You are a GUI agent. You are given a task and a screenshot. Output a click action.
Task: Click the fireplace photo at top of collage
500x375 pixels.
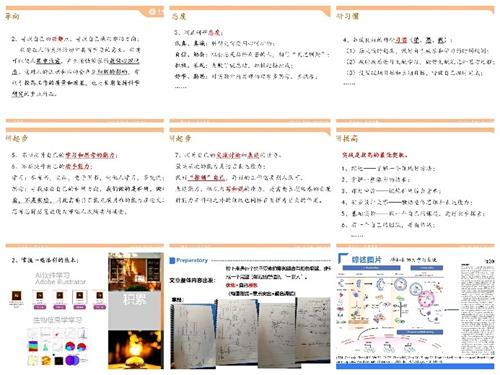(x=135, y=272)
